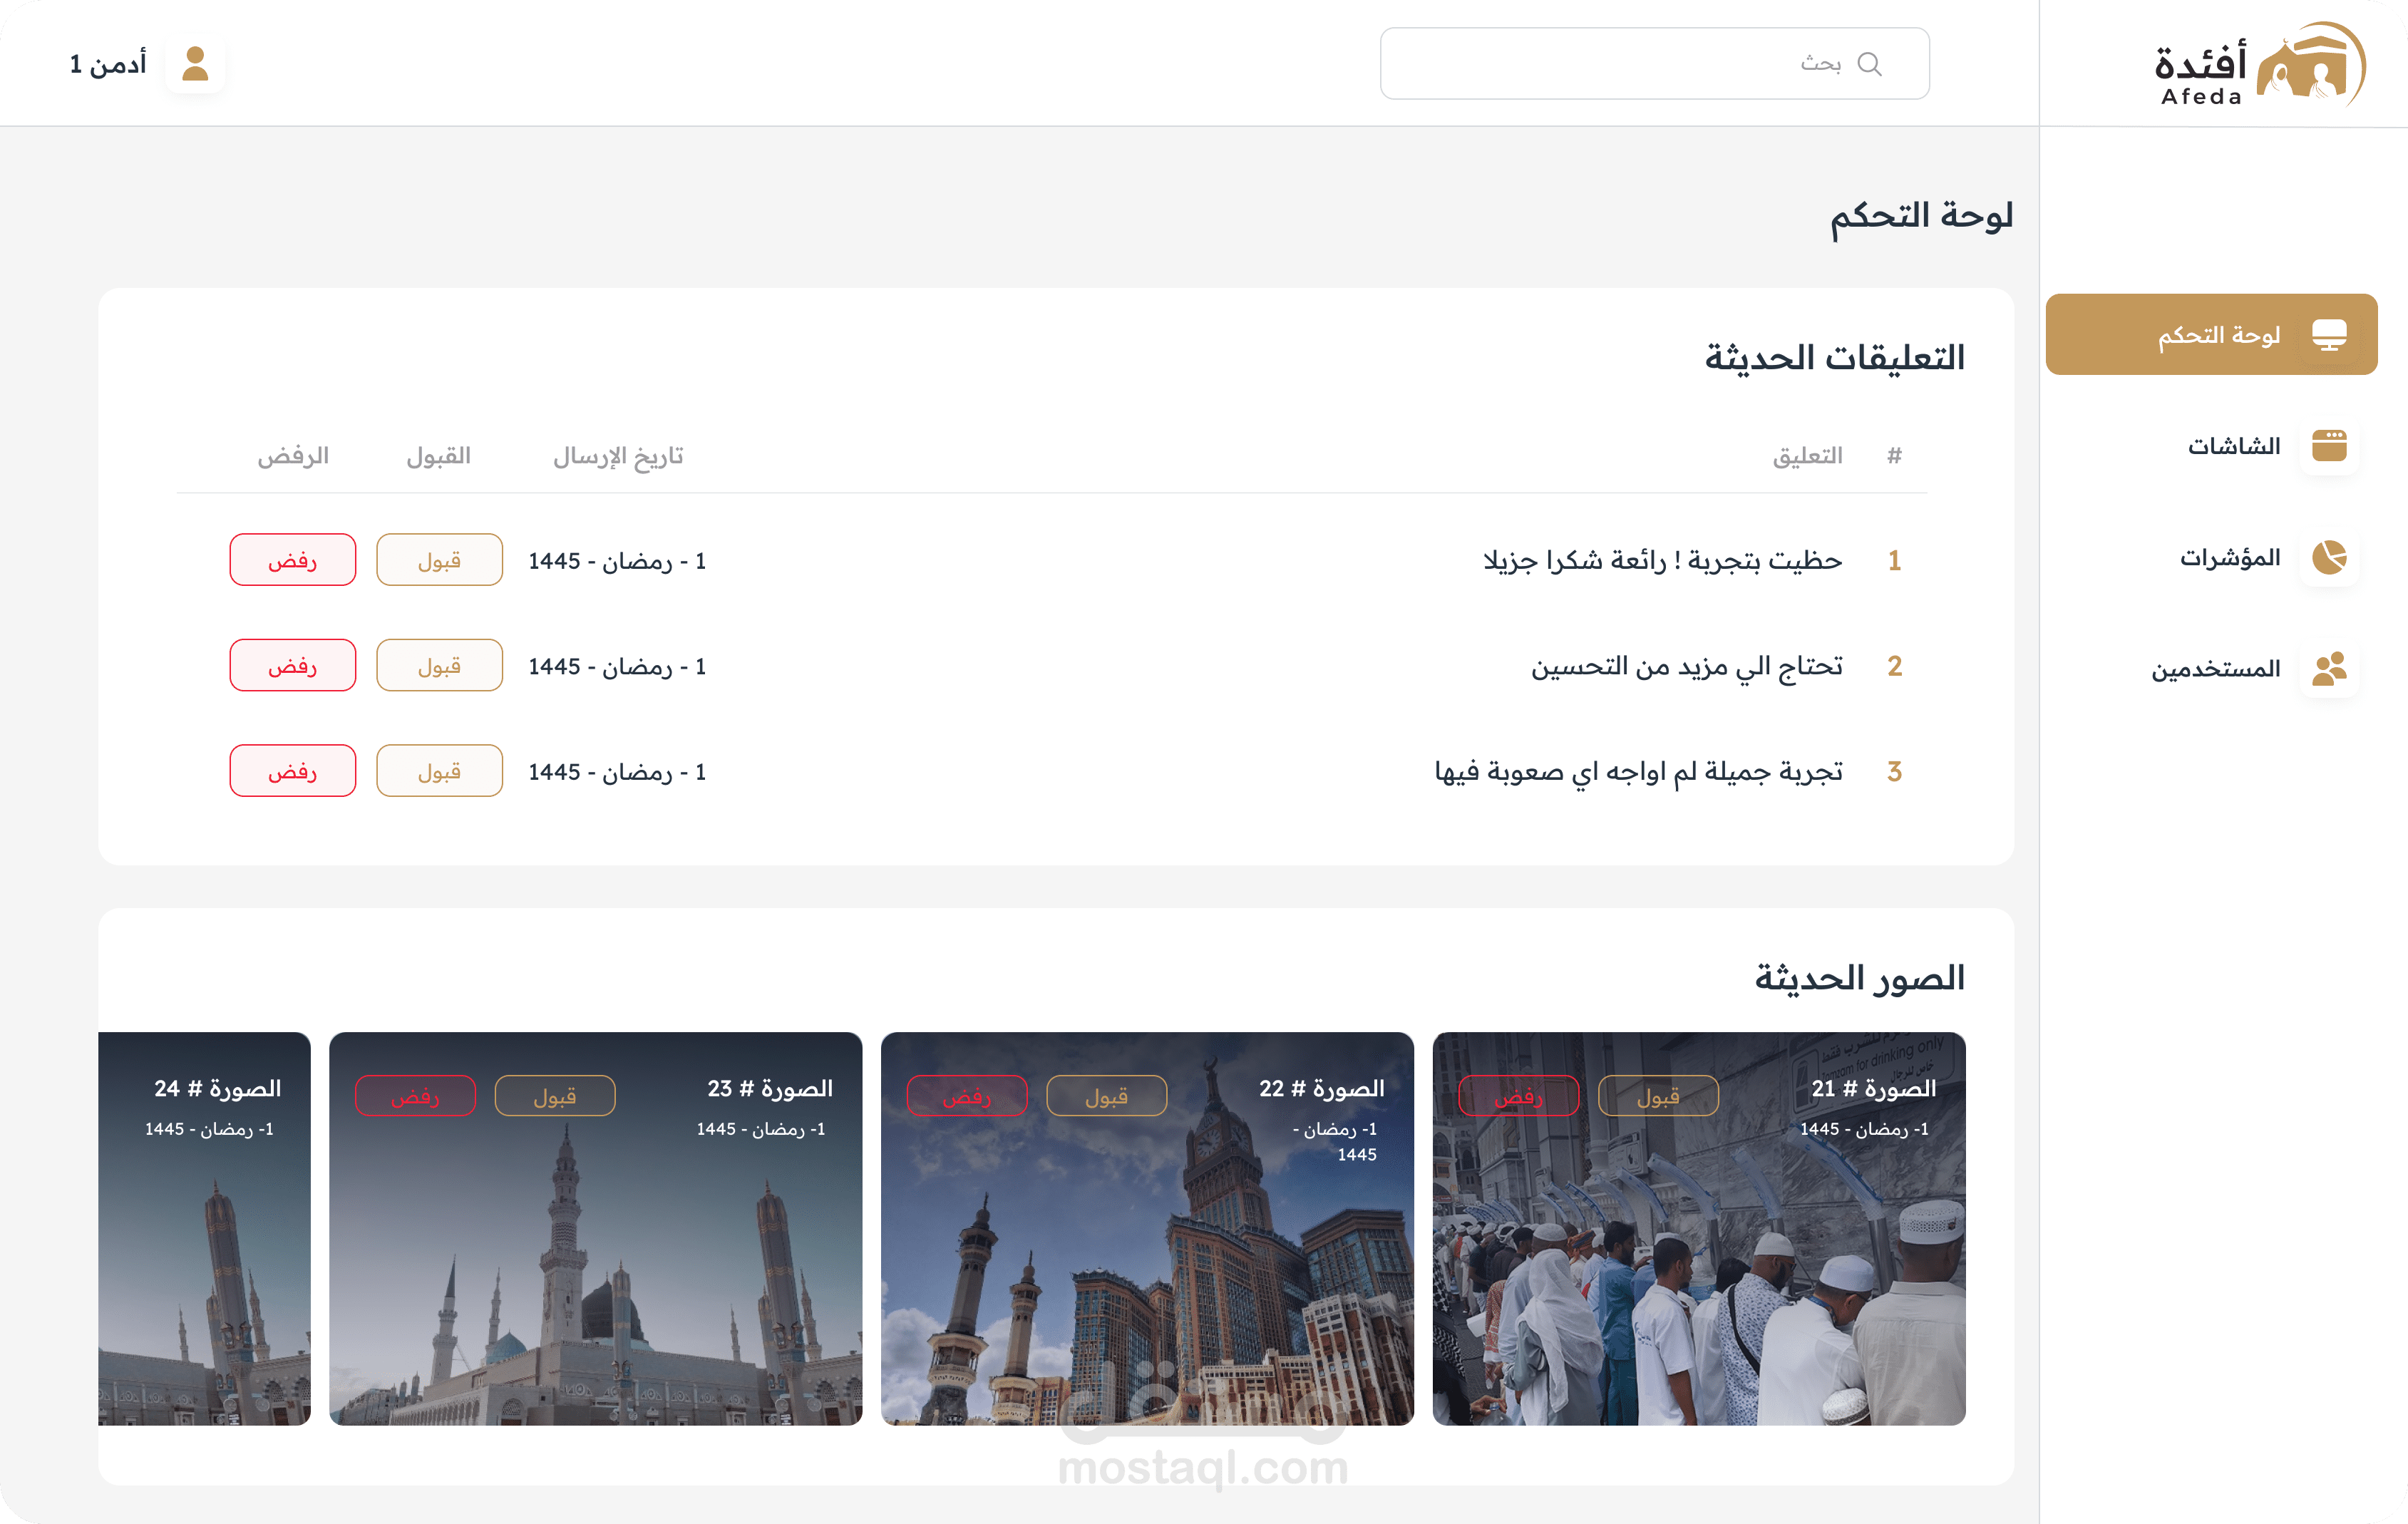Click row number 2 in comments table

tap(1894, 666)
